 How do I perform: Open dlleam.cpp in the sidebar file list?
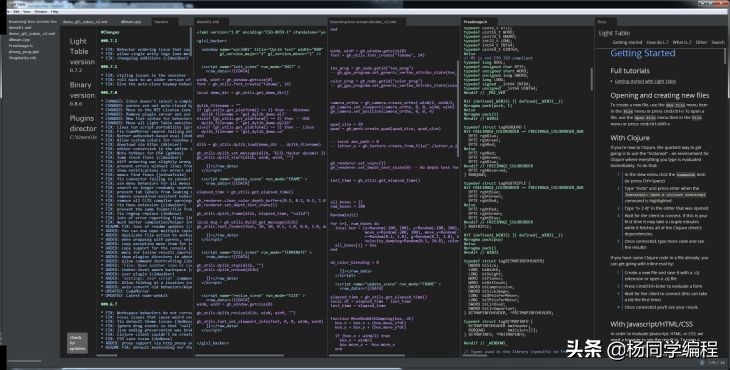(x=19, y=40)
